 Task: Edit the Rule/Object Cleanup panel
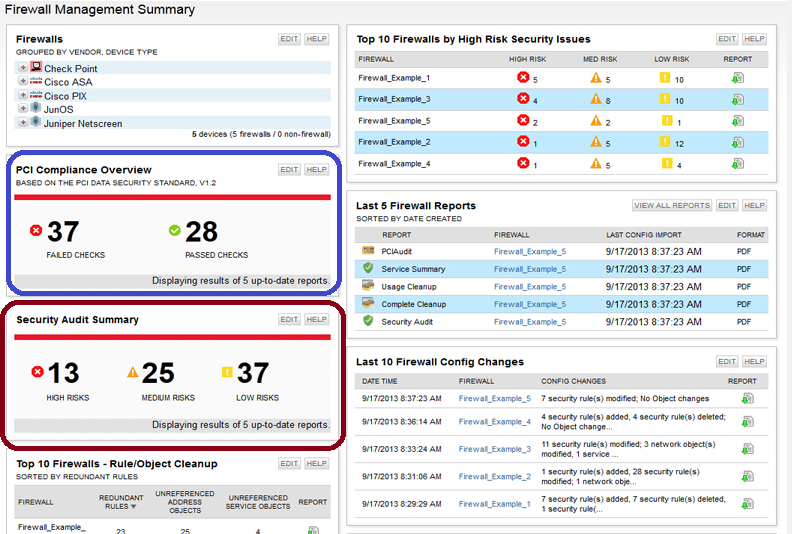pos(289,464)
